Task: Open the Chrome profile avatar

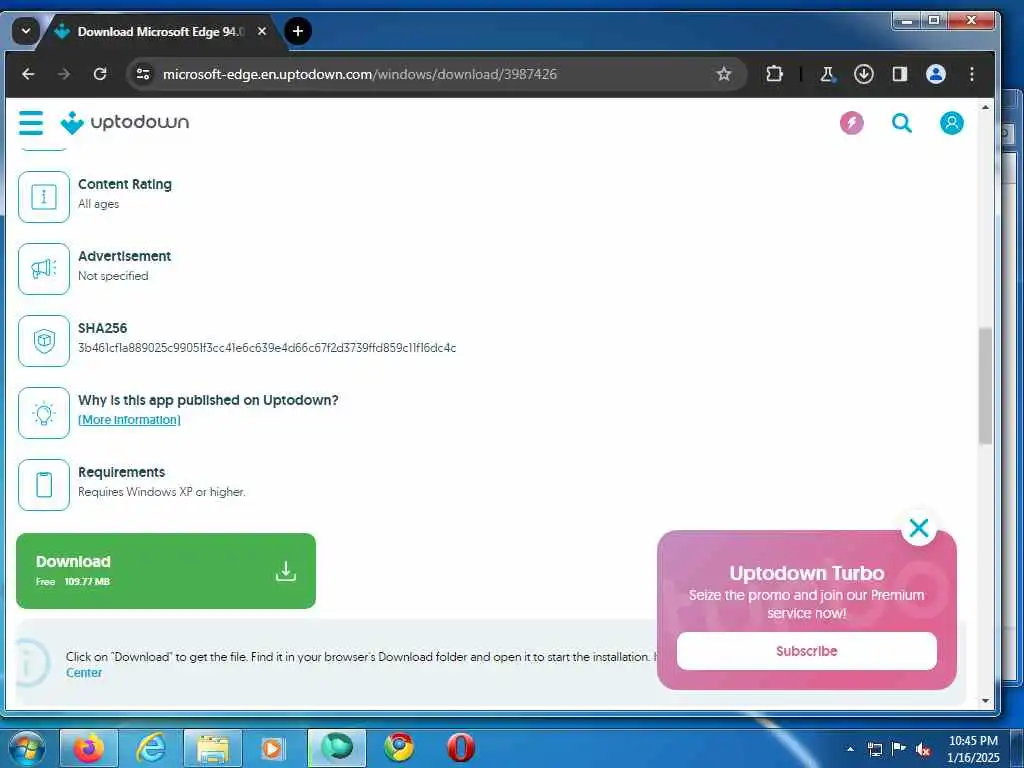Action: coord(936,74)
